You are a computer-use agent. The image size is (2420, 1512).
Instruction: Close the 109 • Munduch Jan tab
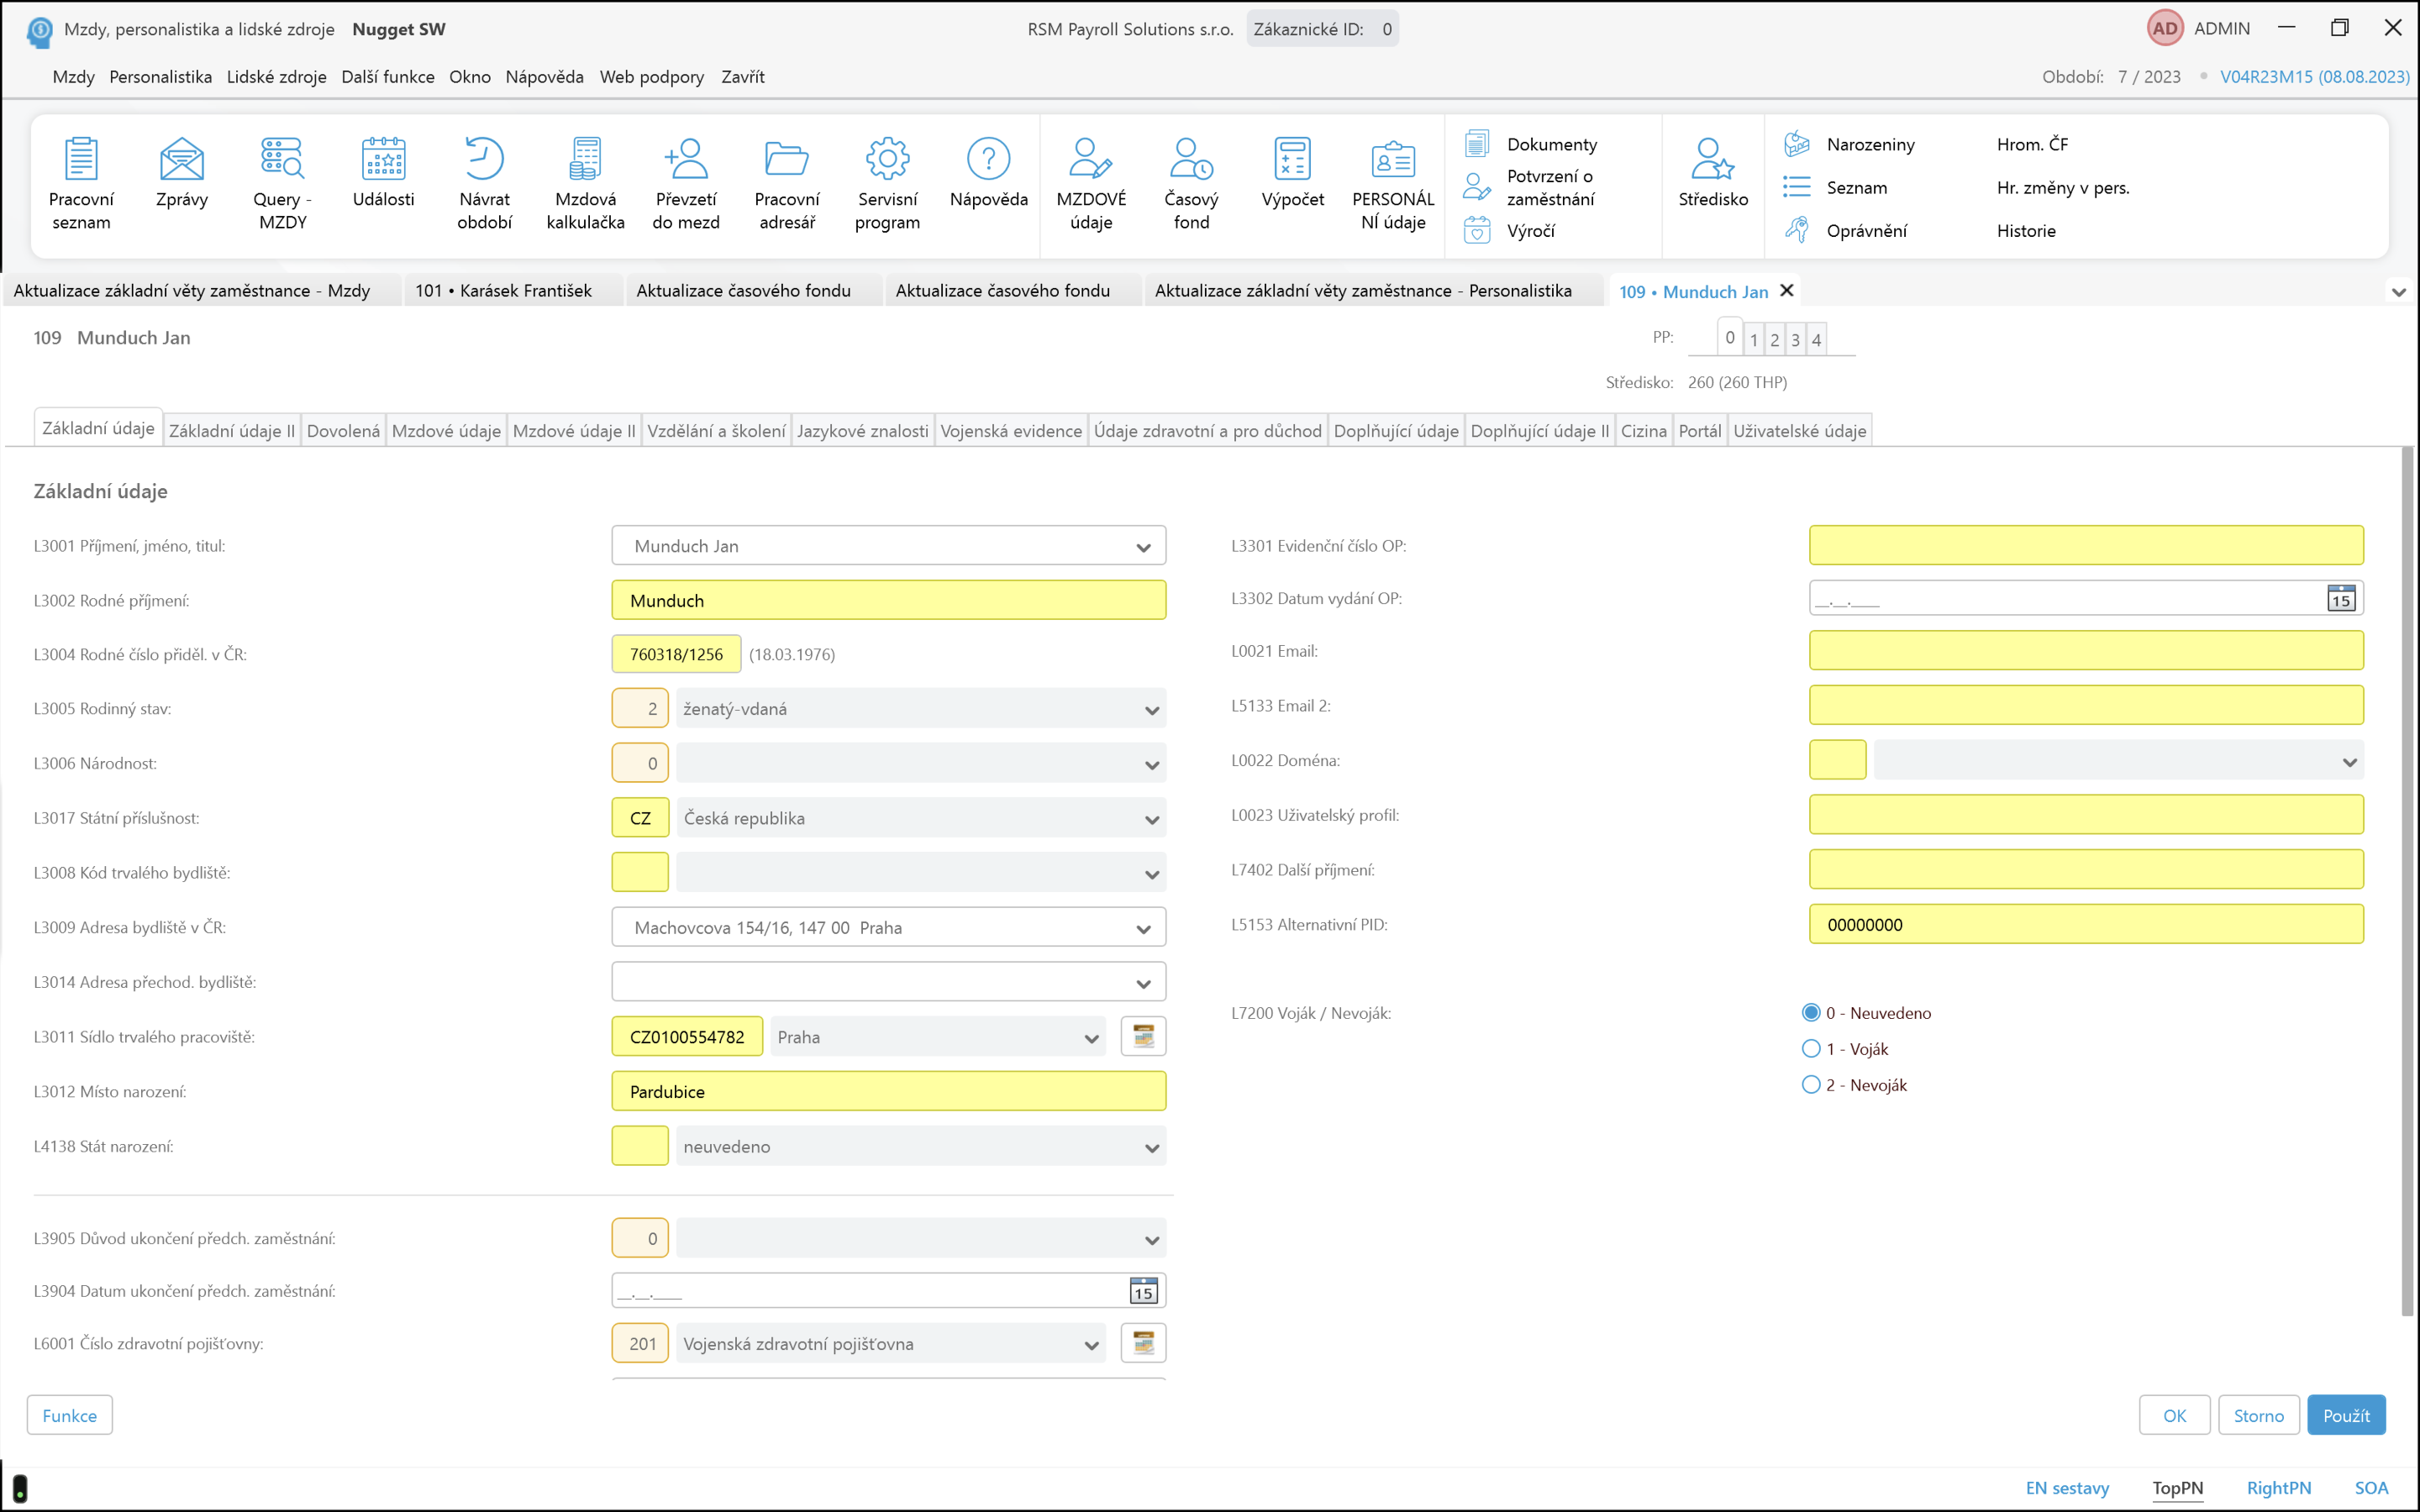point(1787,290)
